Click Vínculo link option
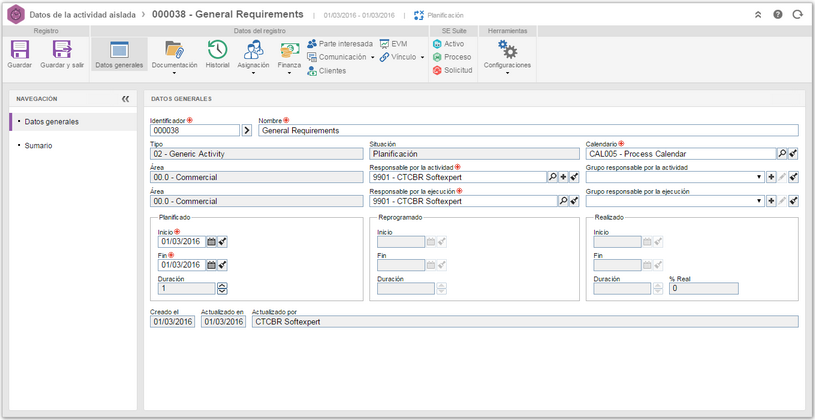 (398, 57)
